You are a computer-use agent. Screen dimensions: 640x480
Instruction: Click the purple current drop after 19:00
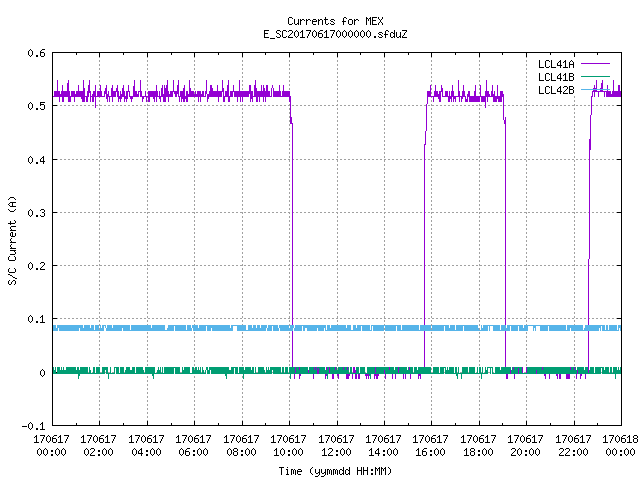point(505,245)
